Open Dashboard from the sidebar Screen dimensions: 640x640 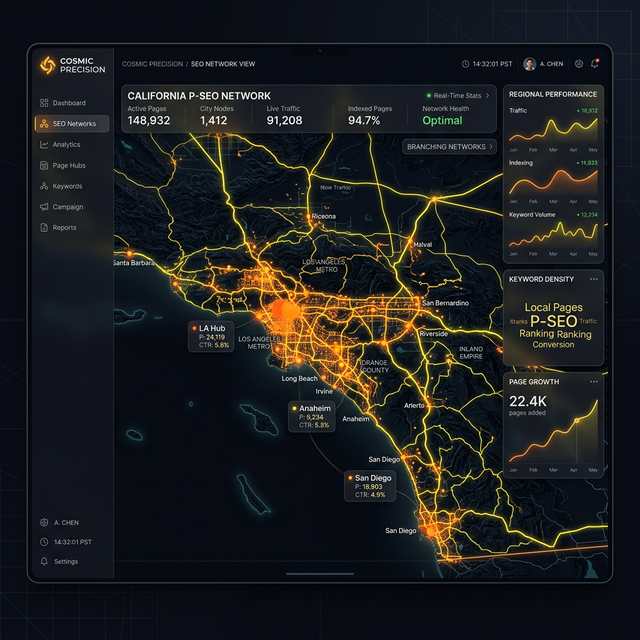[68, 103]
